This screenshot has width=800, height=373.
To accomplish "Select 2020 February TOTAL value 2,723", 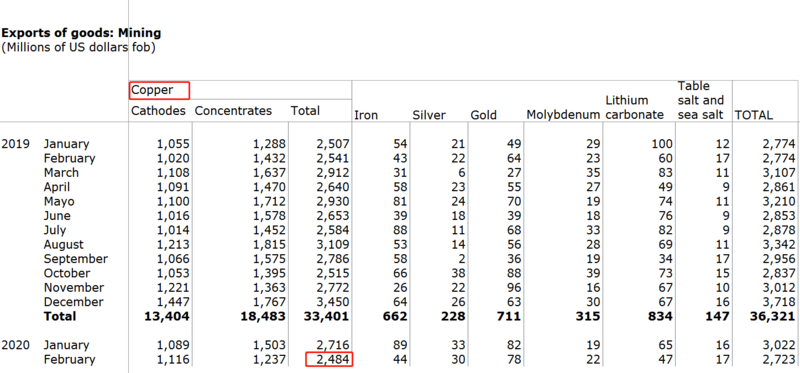I will (x=779, y=360).
